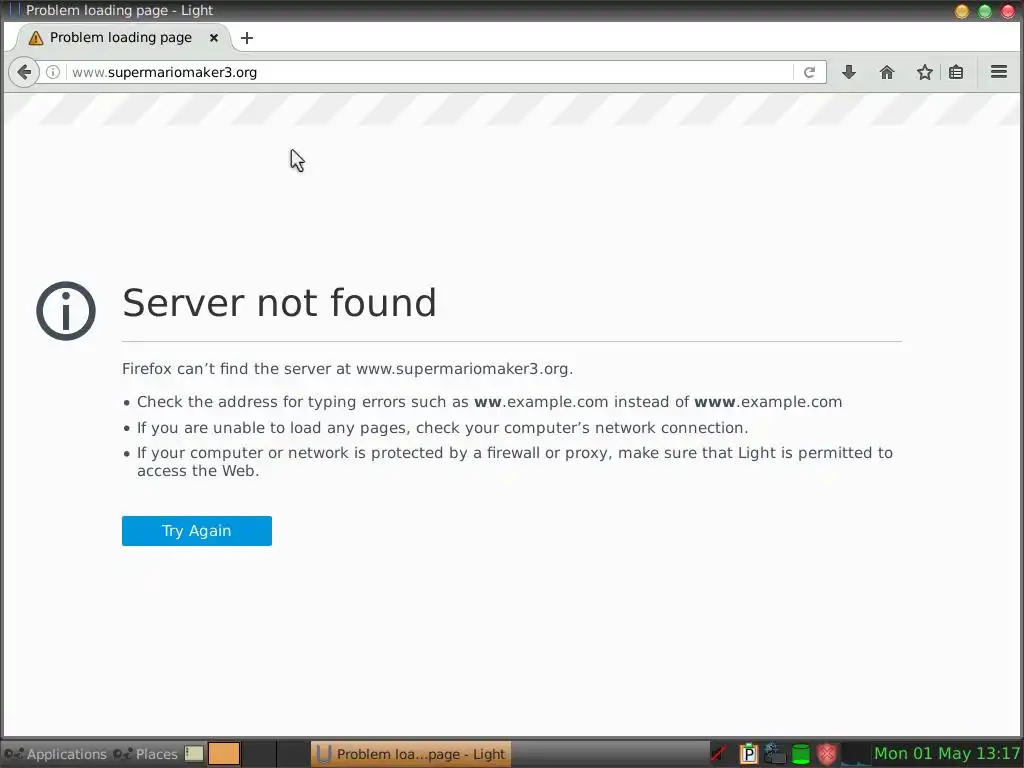
Task: Click the Try Again button
Action: click(x=197, y=531)
